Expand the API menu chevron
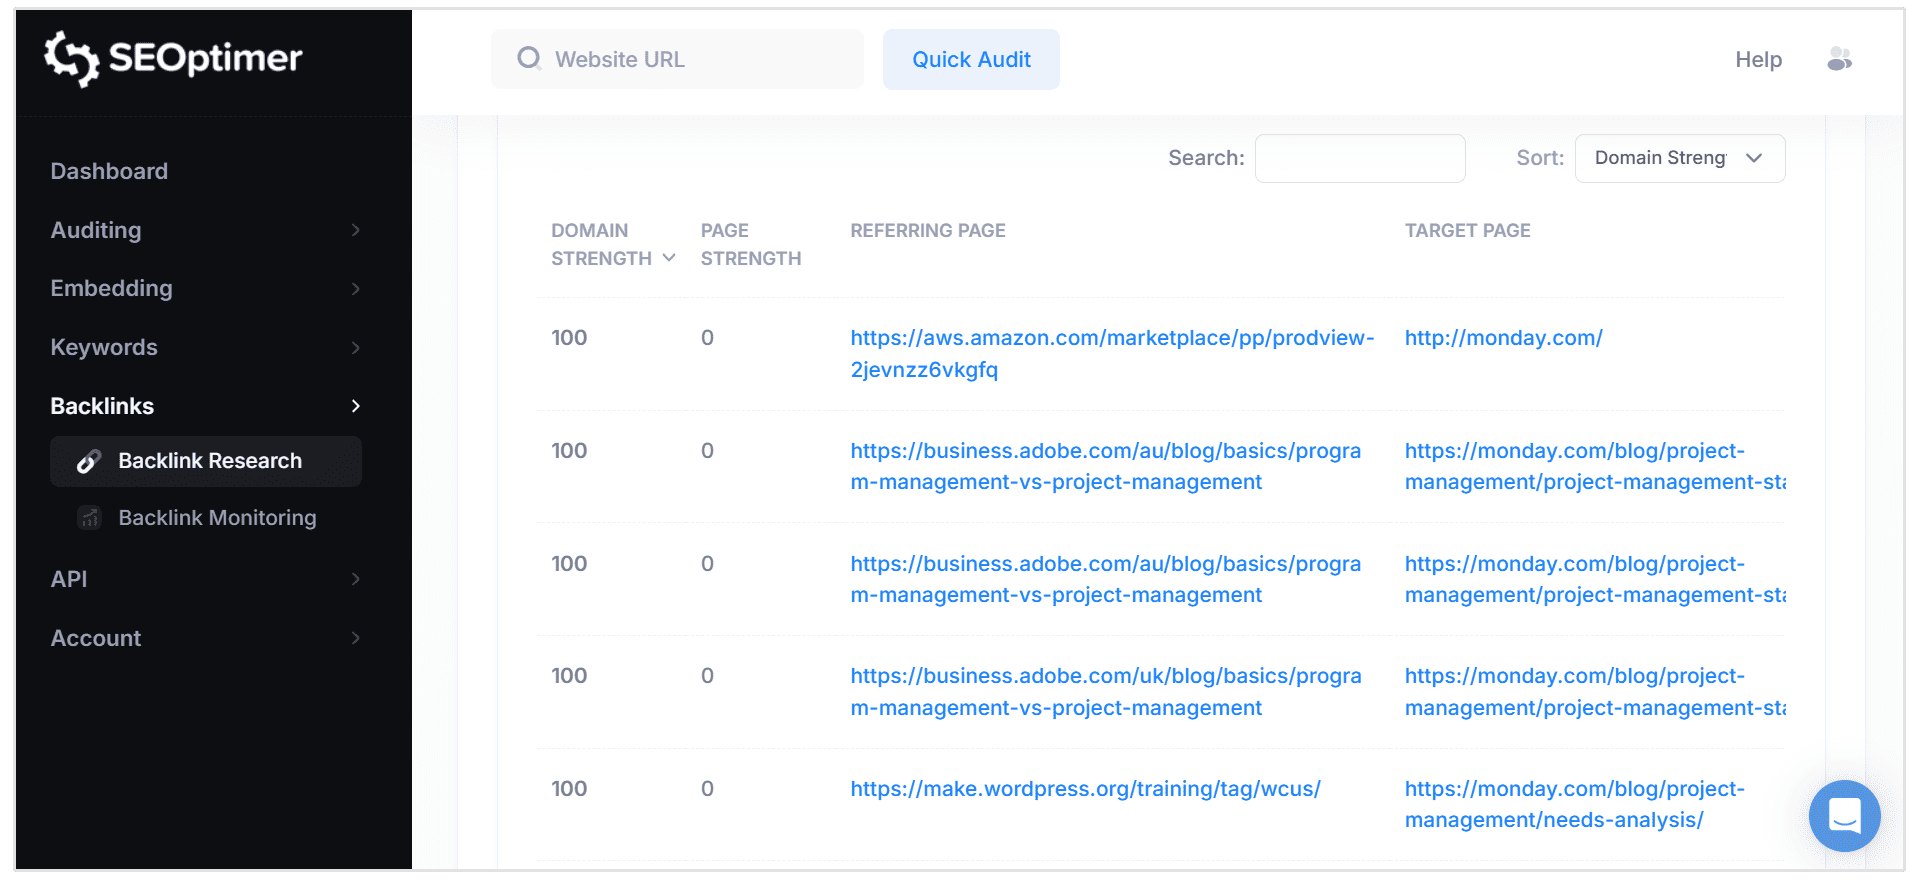Screen dimensions: 1920x880 [x=355, y=579]
